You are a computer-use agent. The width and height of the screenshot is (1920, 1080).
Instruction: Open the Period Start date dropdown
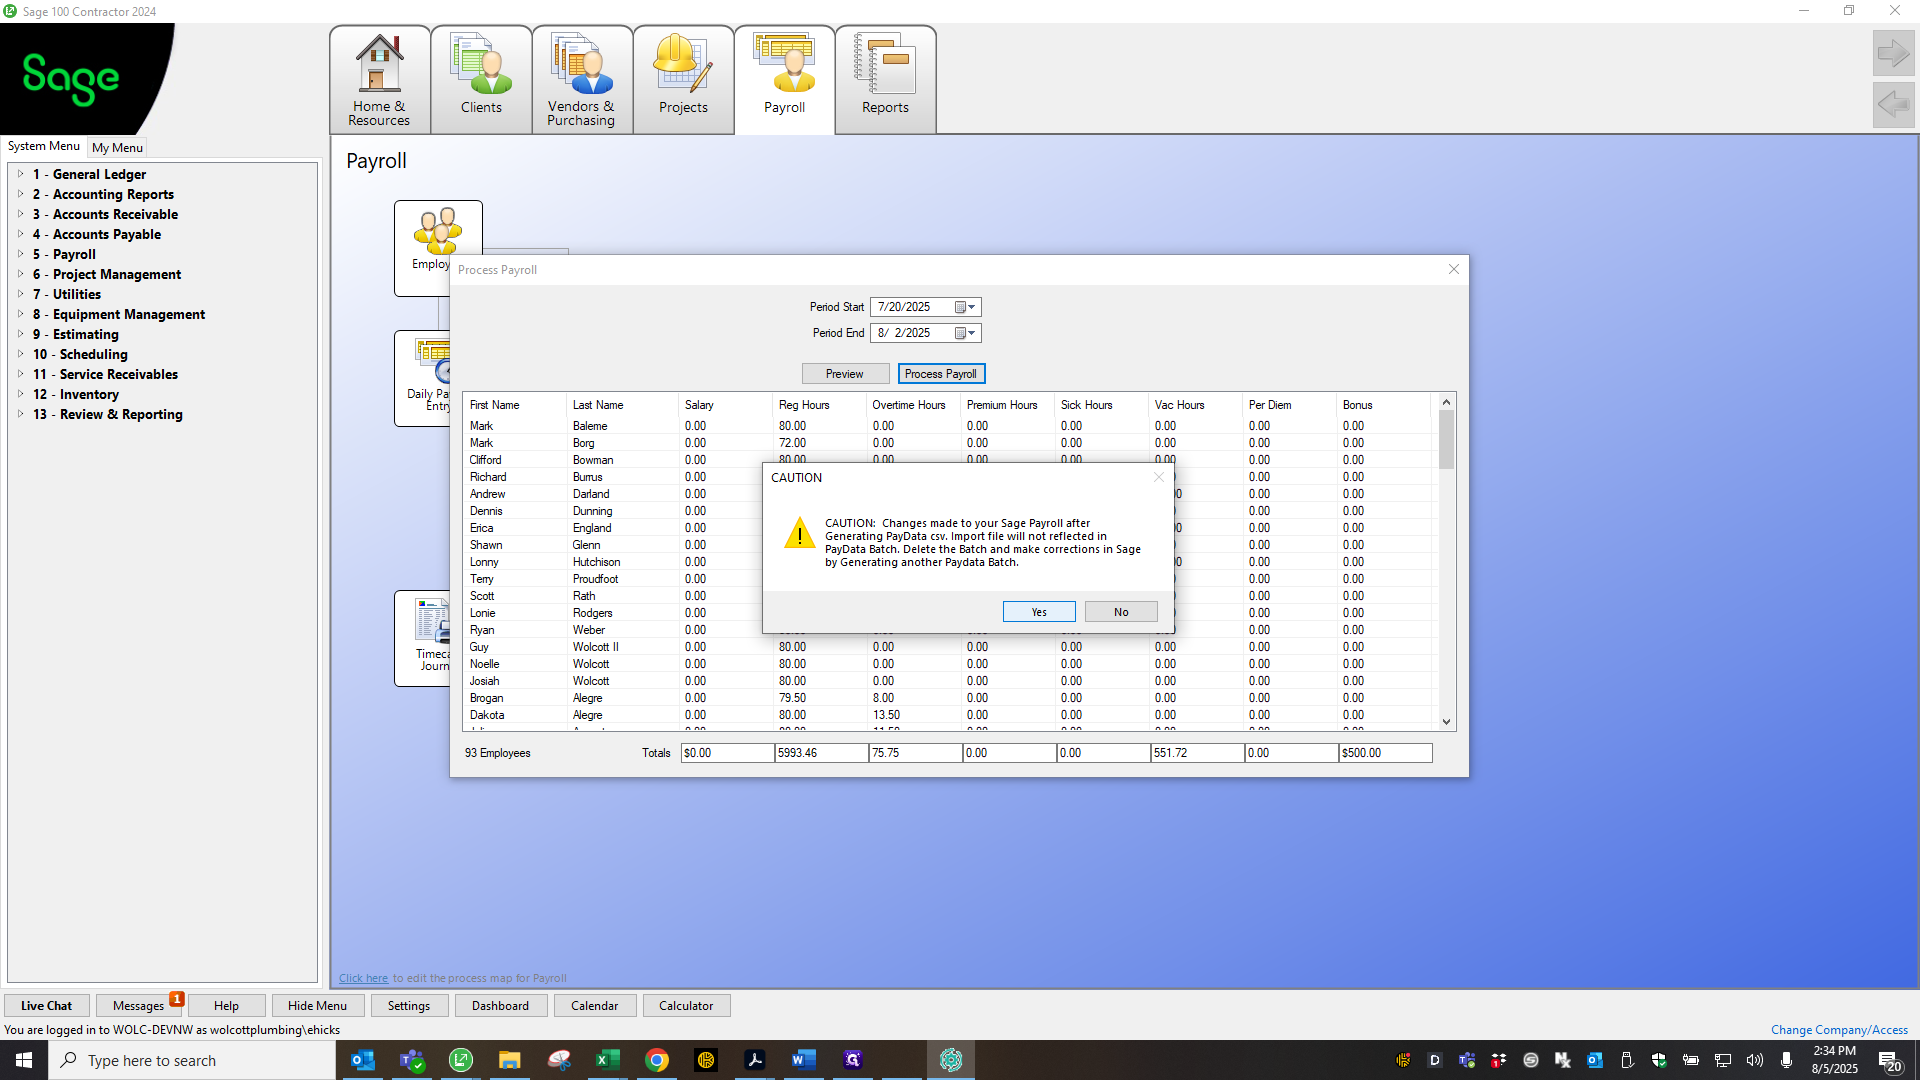965,307
